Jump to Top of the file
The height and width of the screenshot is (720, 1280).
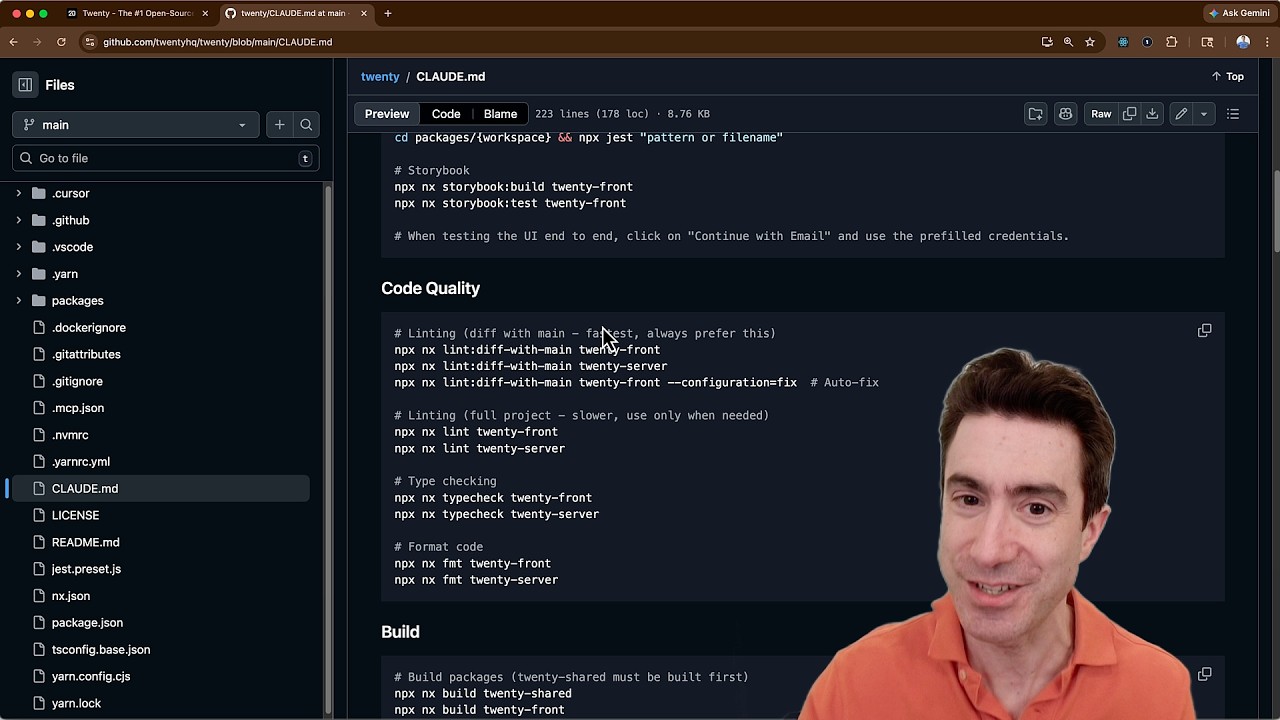click(1228, 76)
